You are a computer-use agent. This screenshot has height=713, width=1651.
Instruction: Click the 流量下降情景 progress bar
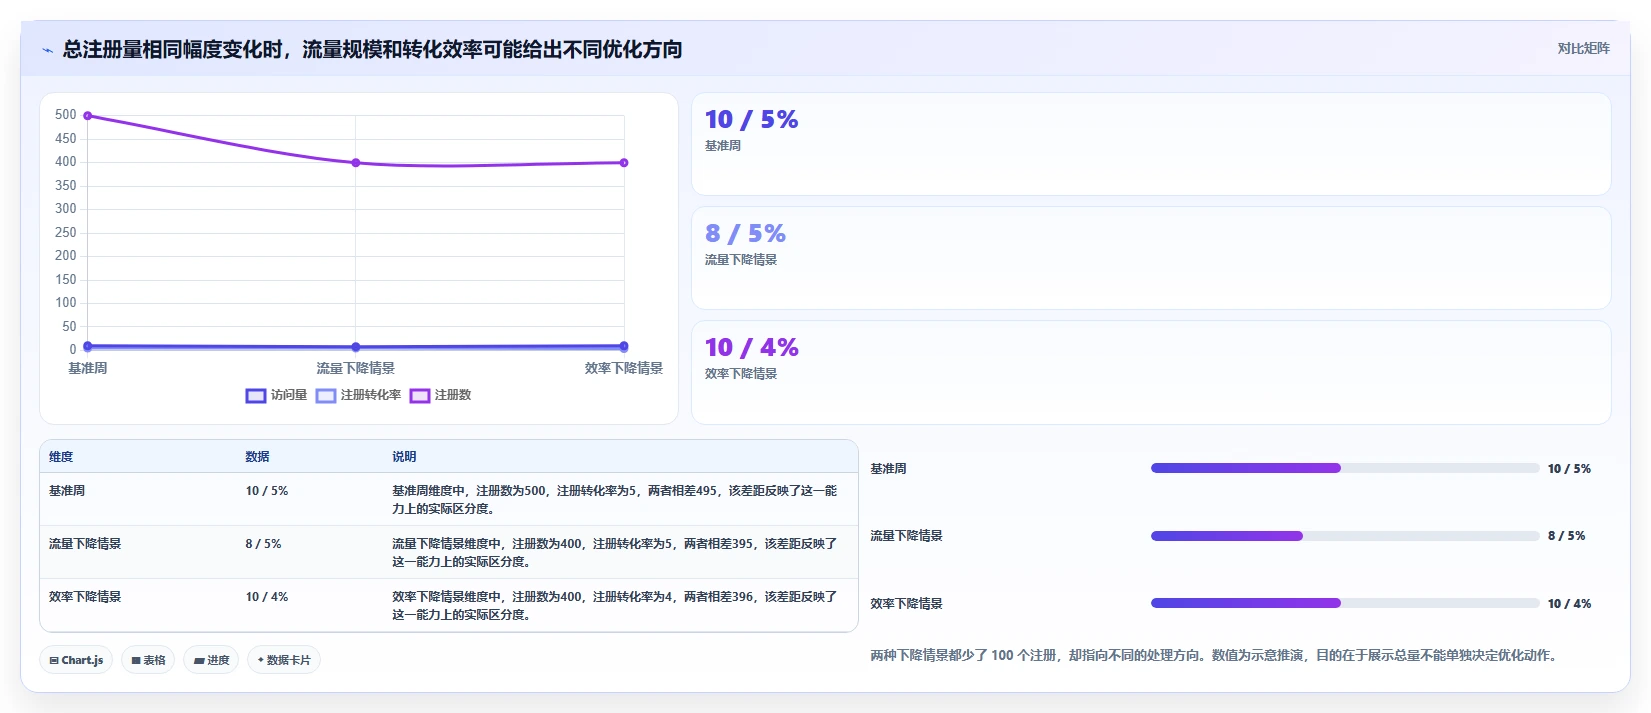click(x=1345, y=536)
